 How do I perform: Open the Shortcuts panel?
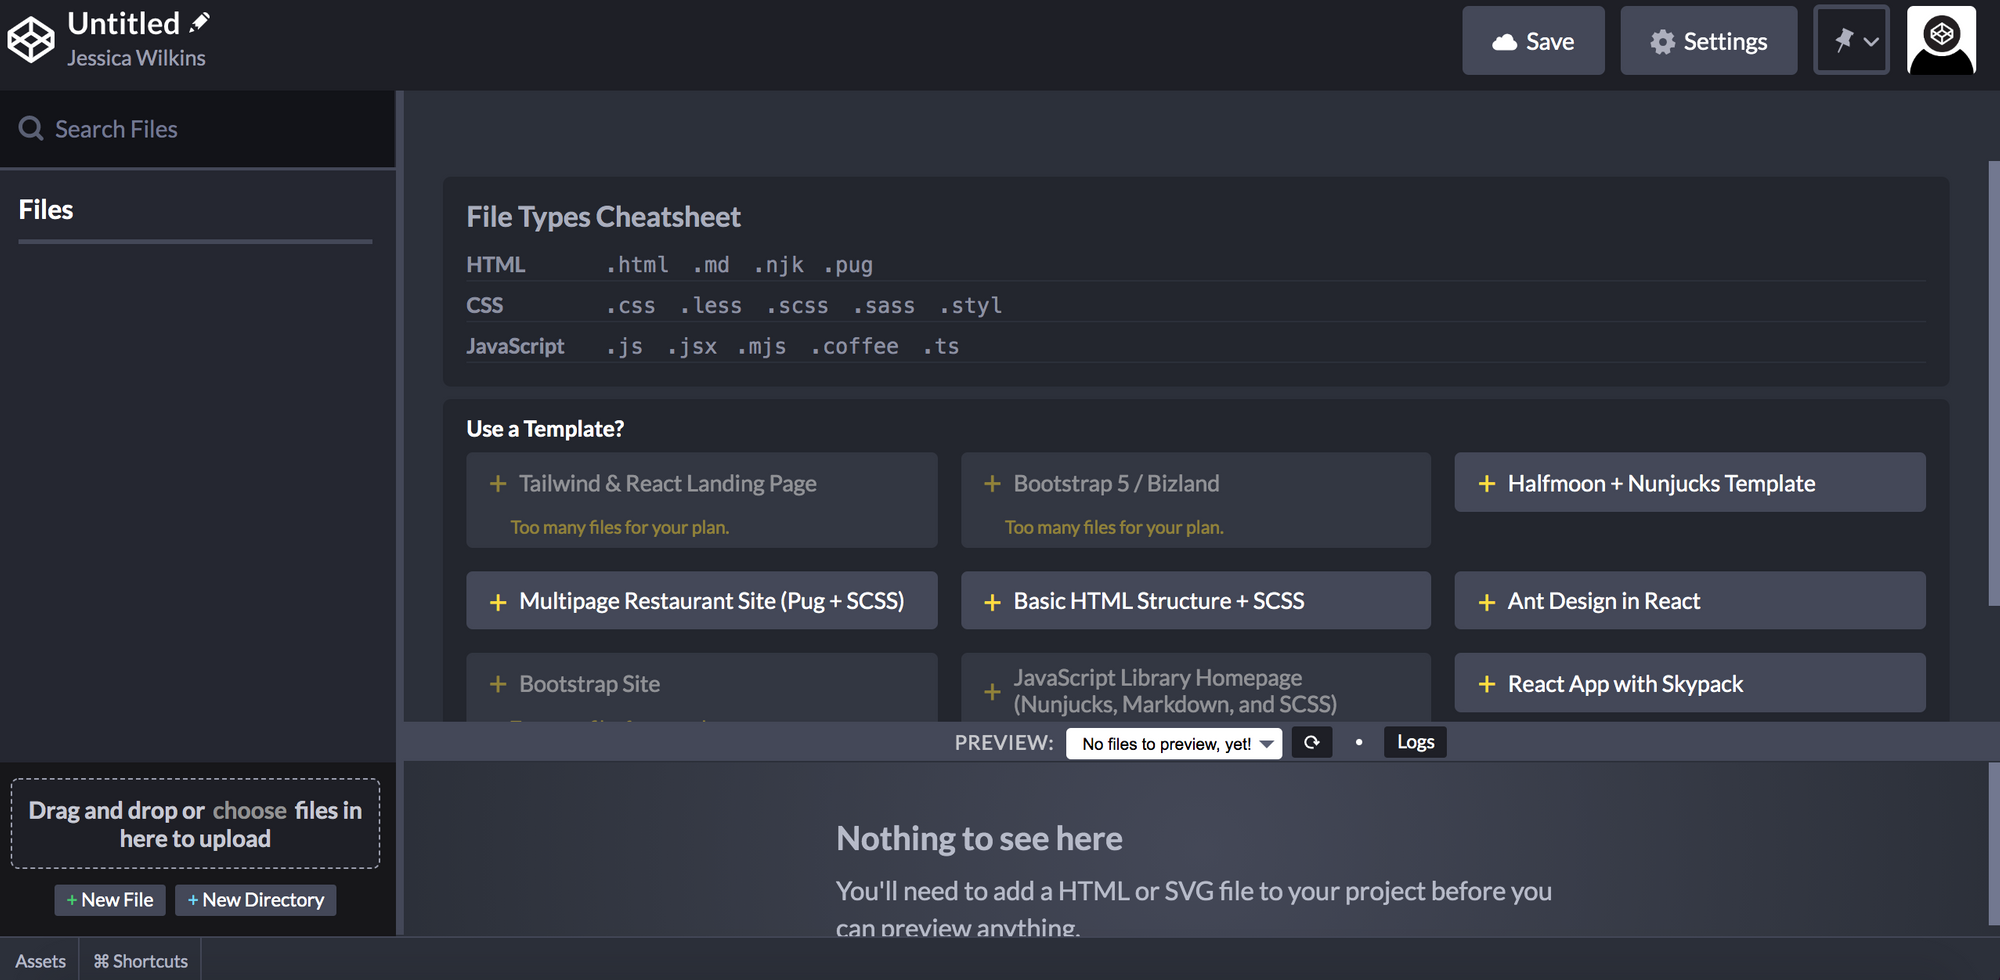(x=141, y=961)
